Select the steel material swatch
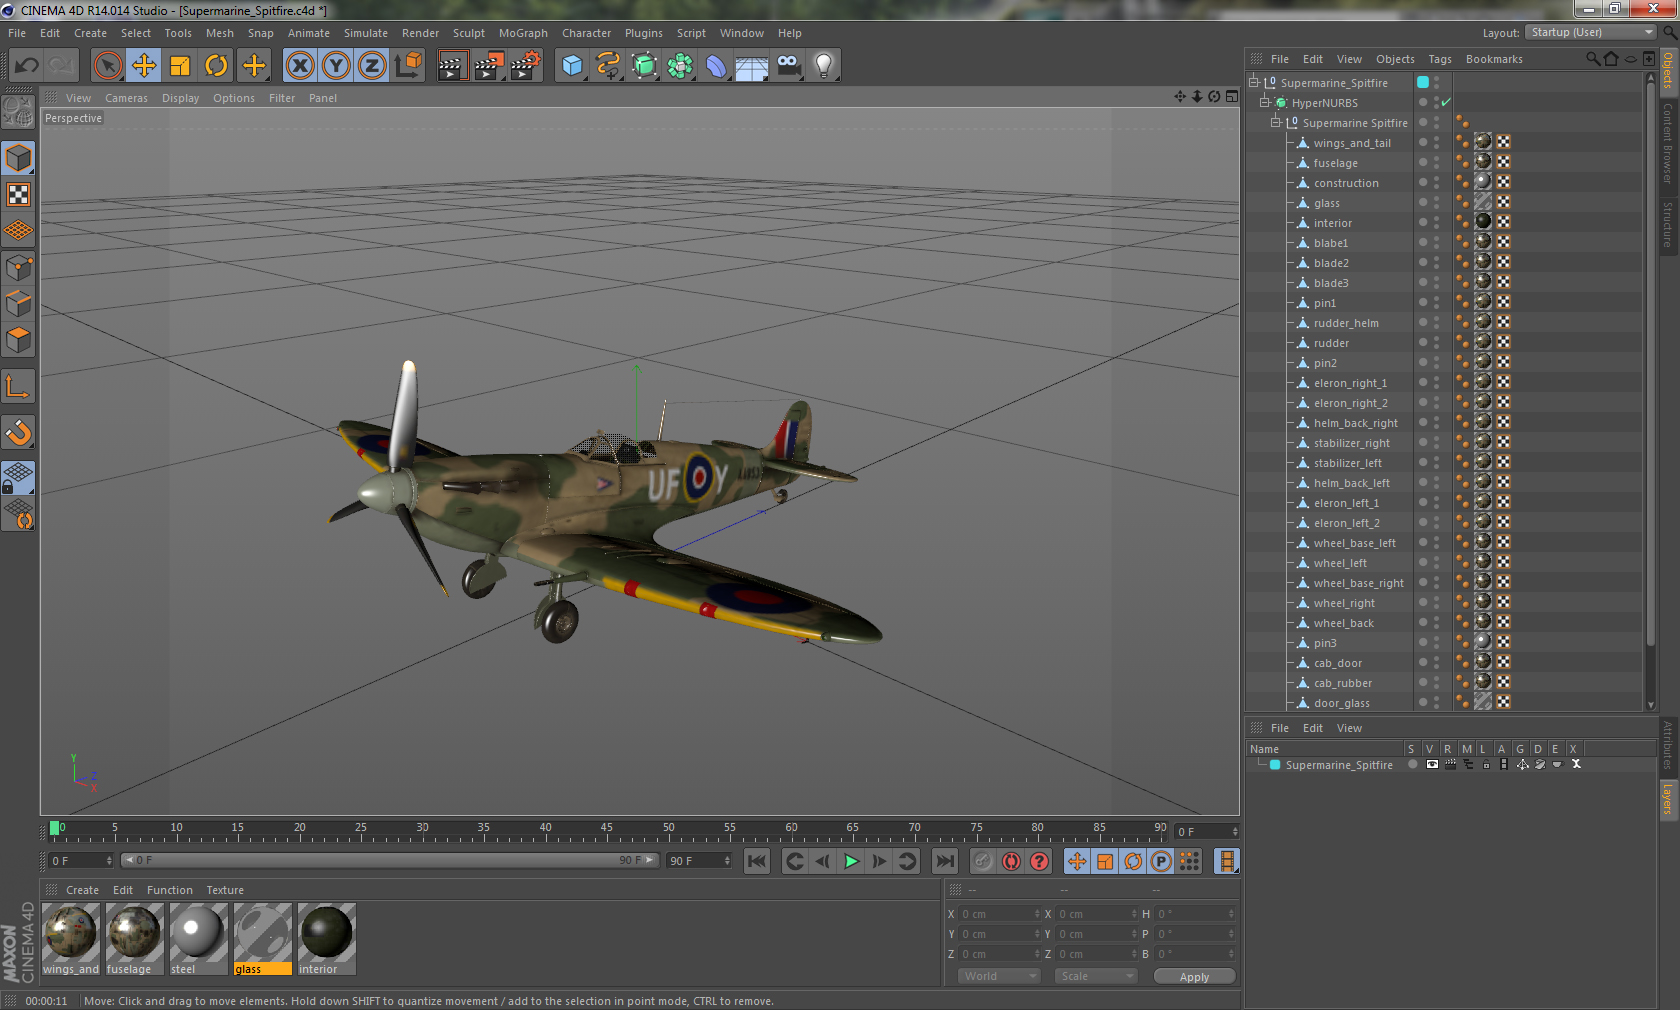1680x1010 pixels. pyautogui.click(x=199, y=939)
